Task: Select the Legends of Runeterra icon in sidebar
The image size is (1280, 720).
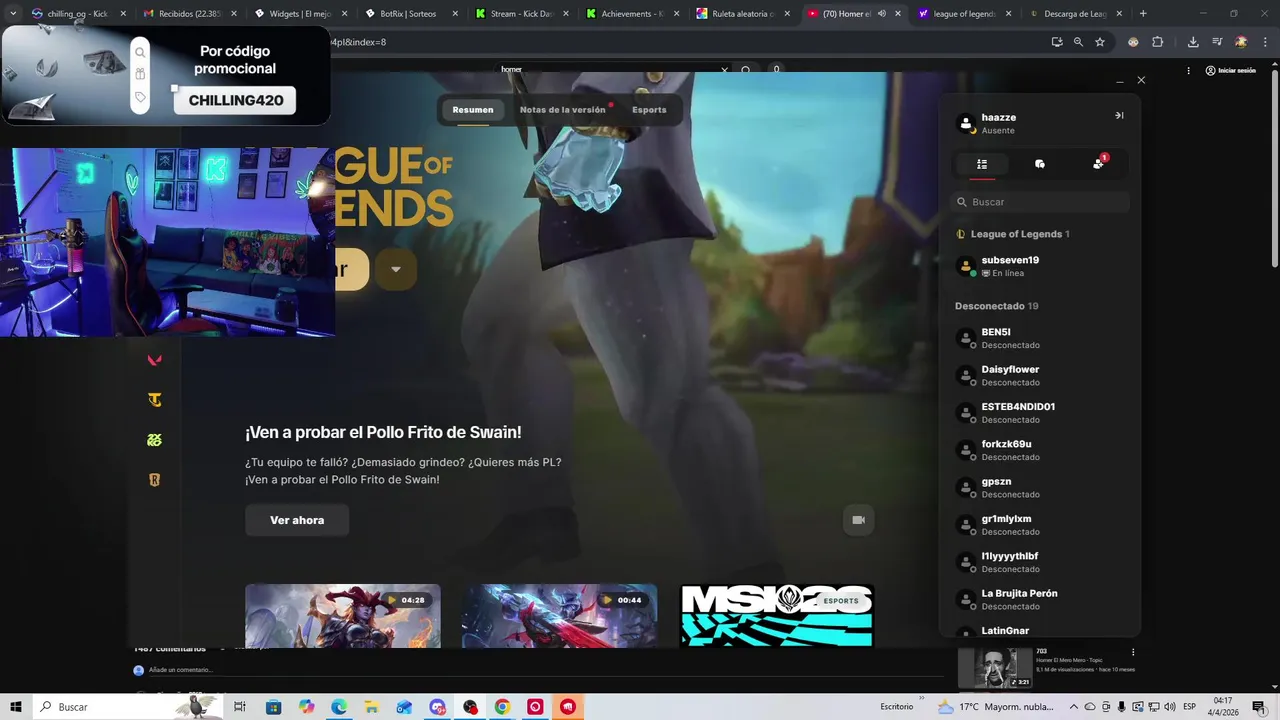Action: (x=154, y=480)
